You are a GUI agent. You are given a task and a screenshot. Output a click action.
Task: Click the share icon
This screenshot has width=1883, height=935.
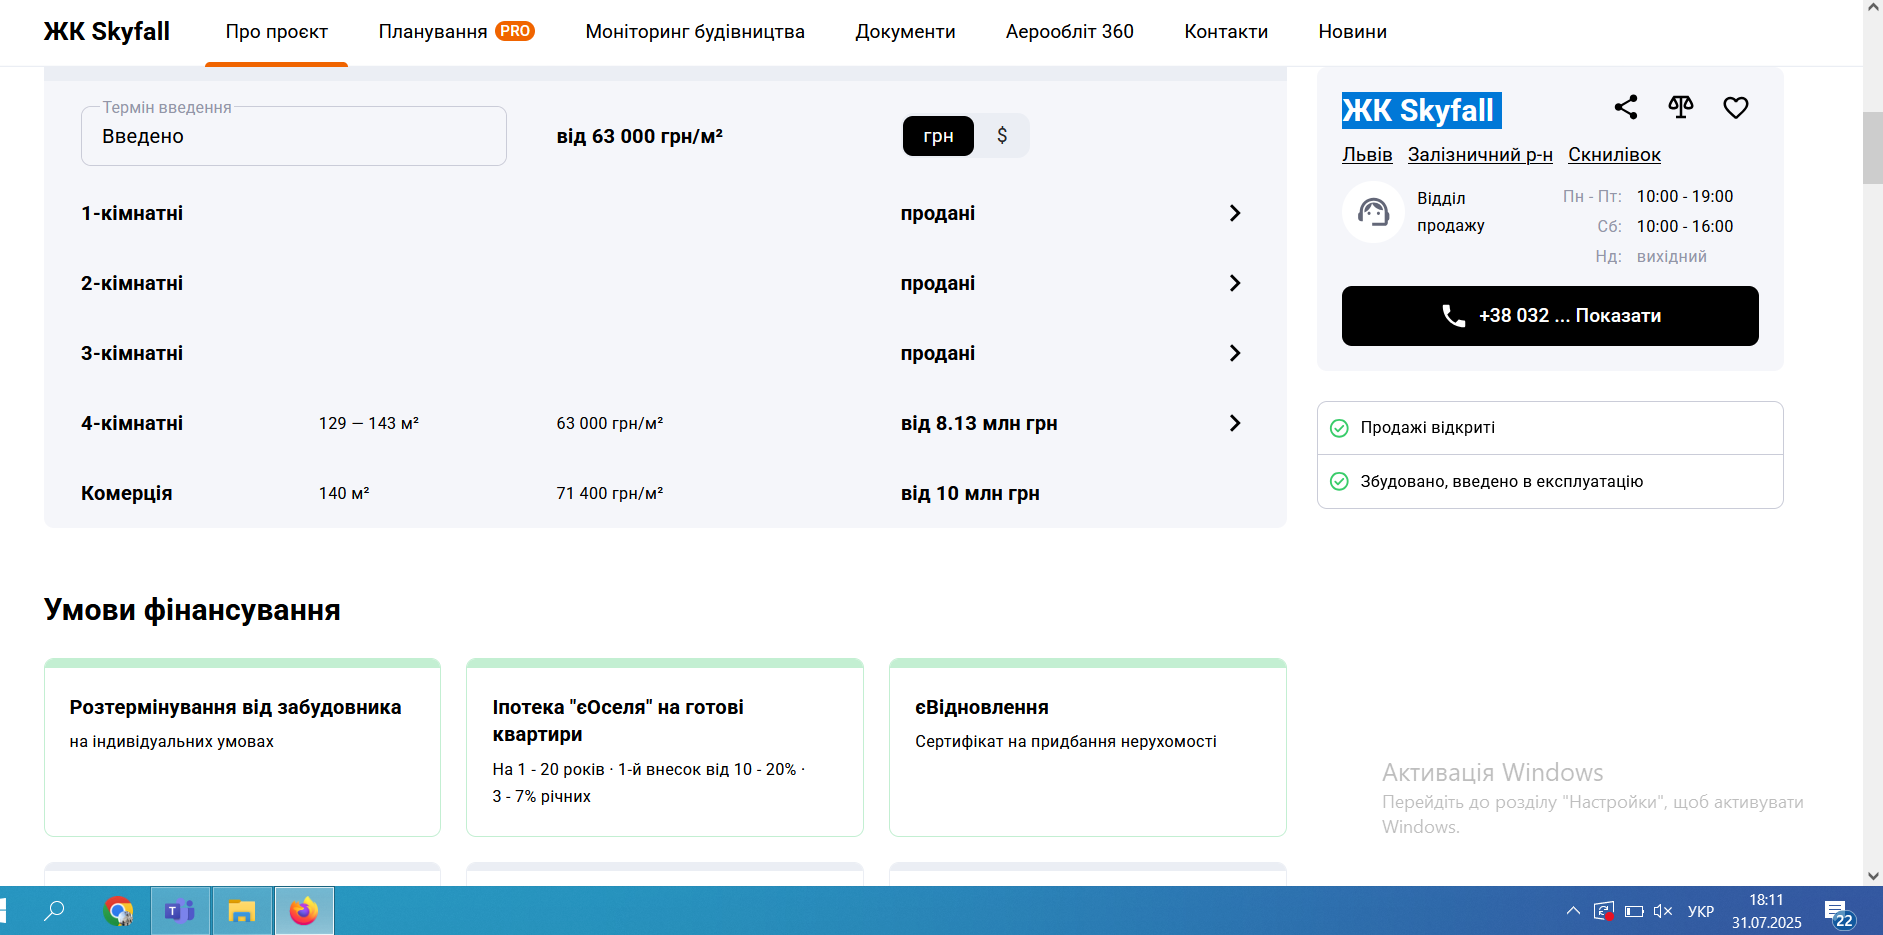coord(1626,107)
